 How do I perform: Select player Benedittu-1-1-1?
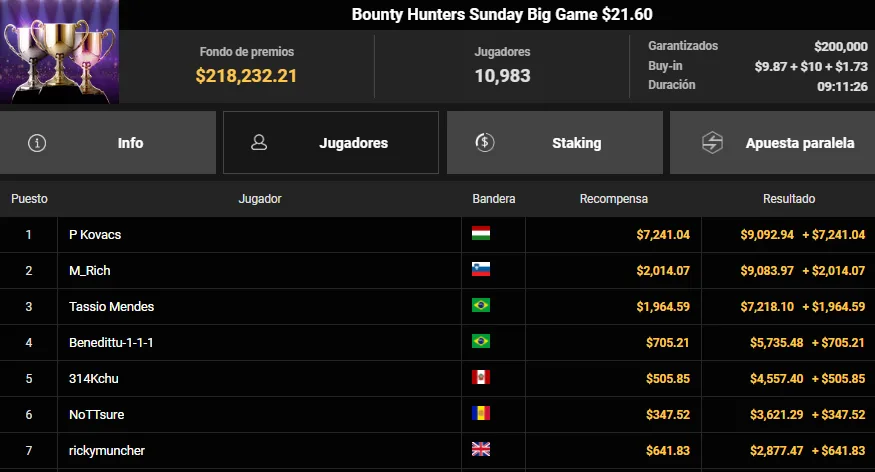(x=111, y=343)
